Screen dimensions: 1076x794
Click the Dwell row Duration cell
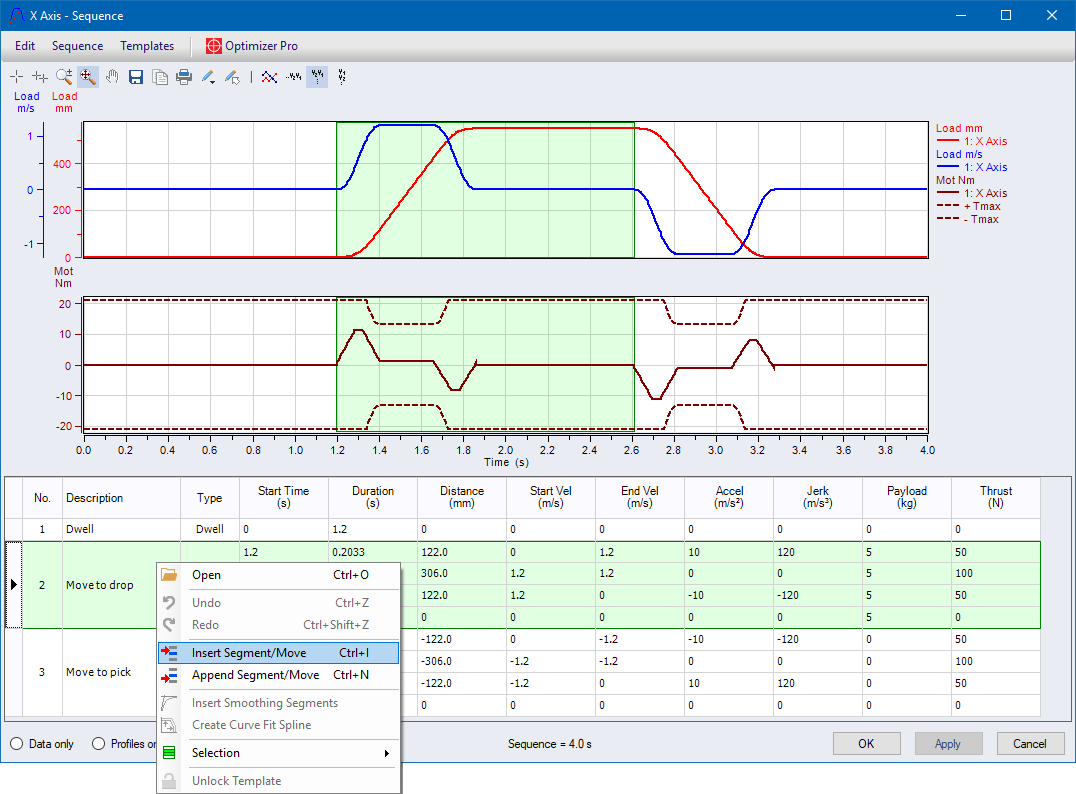372,529
